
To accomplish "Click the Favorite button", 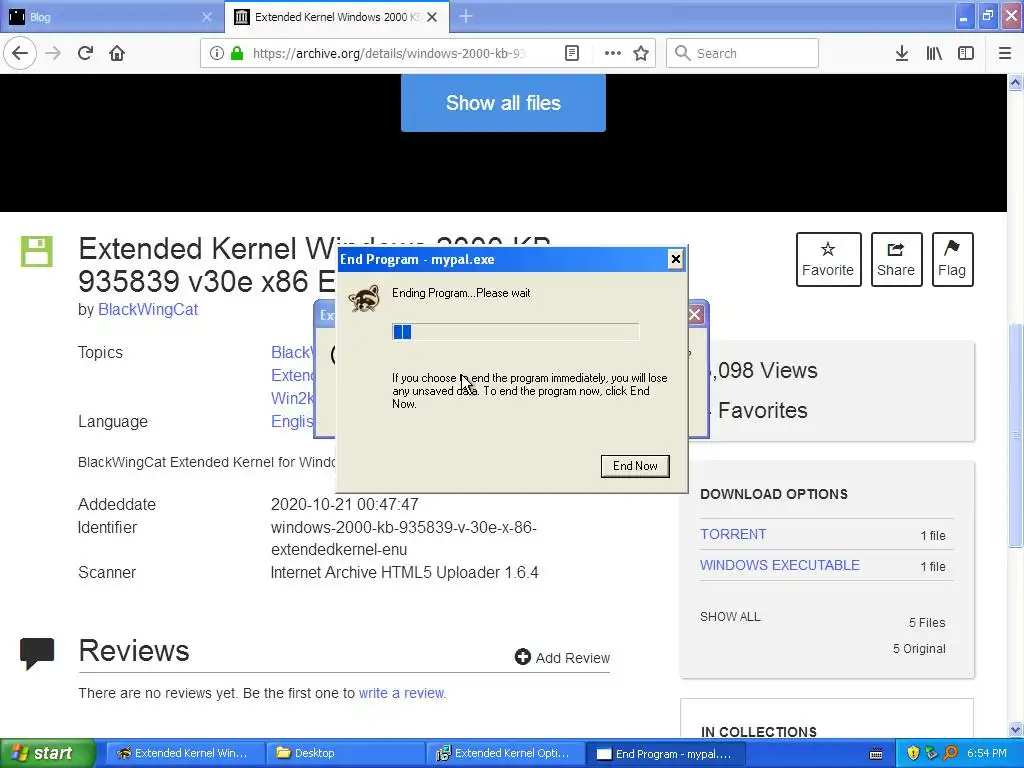I will click(x=828, y=259).
